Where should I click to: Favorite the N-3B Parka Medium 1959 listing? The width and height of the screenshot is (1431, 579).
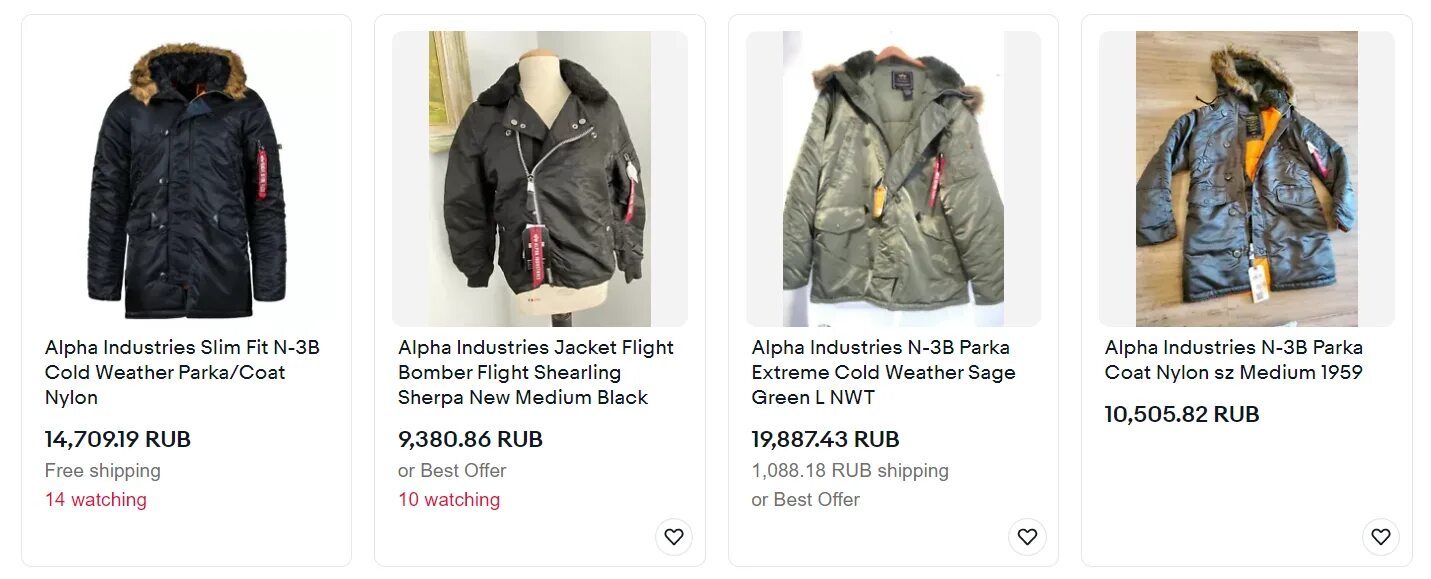point(1380,537)
